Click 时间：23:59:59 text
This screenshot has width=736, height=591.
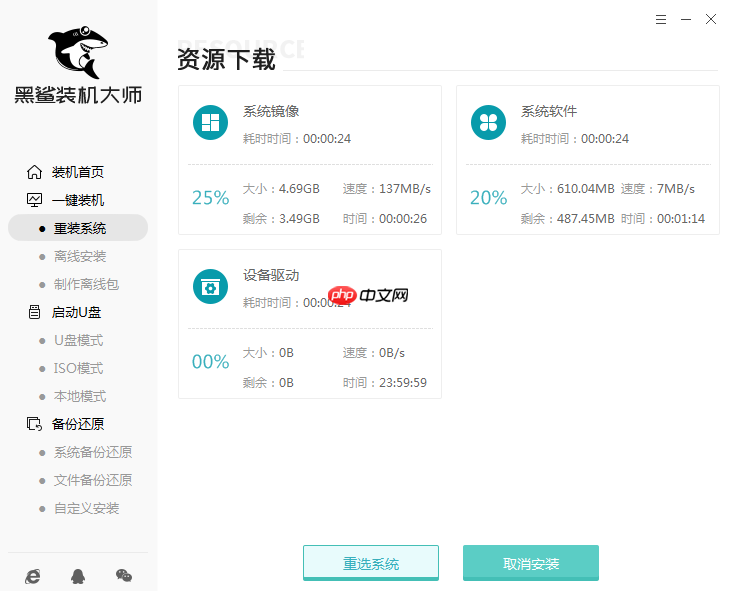tap(385, 383)
